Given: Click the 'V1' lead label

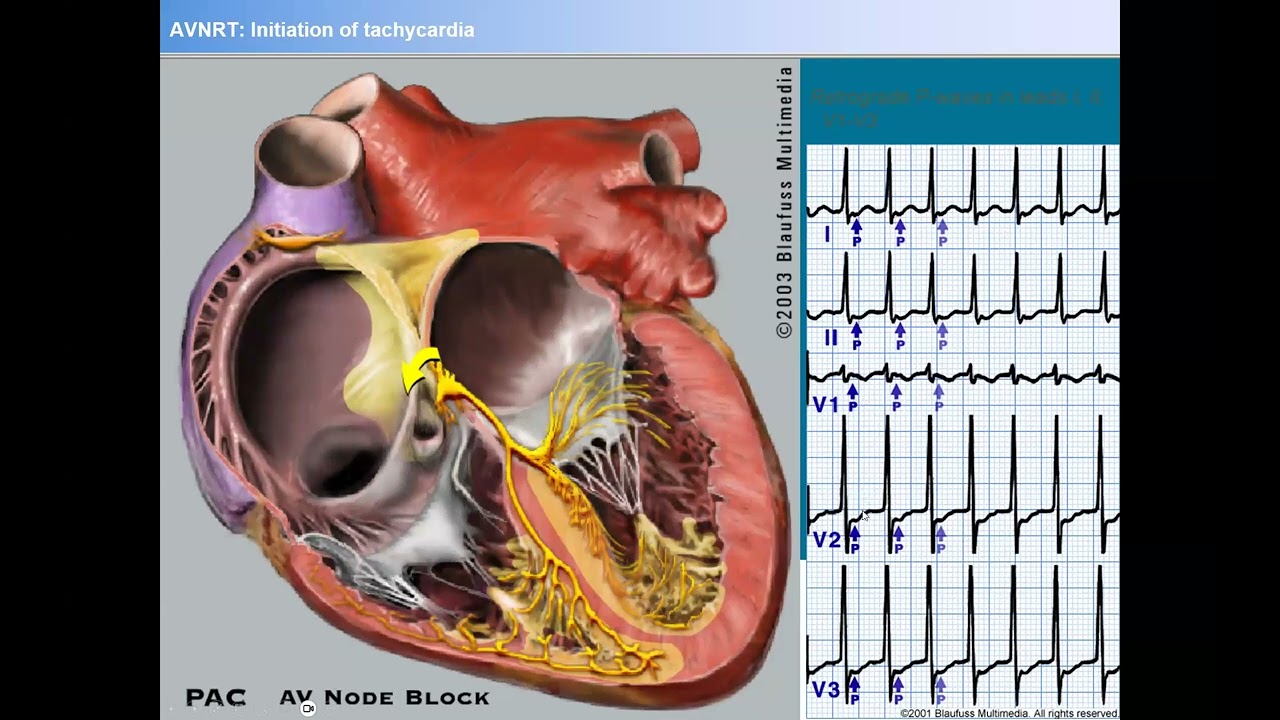Looking at the screenshot, I should (825, 405).
